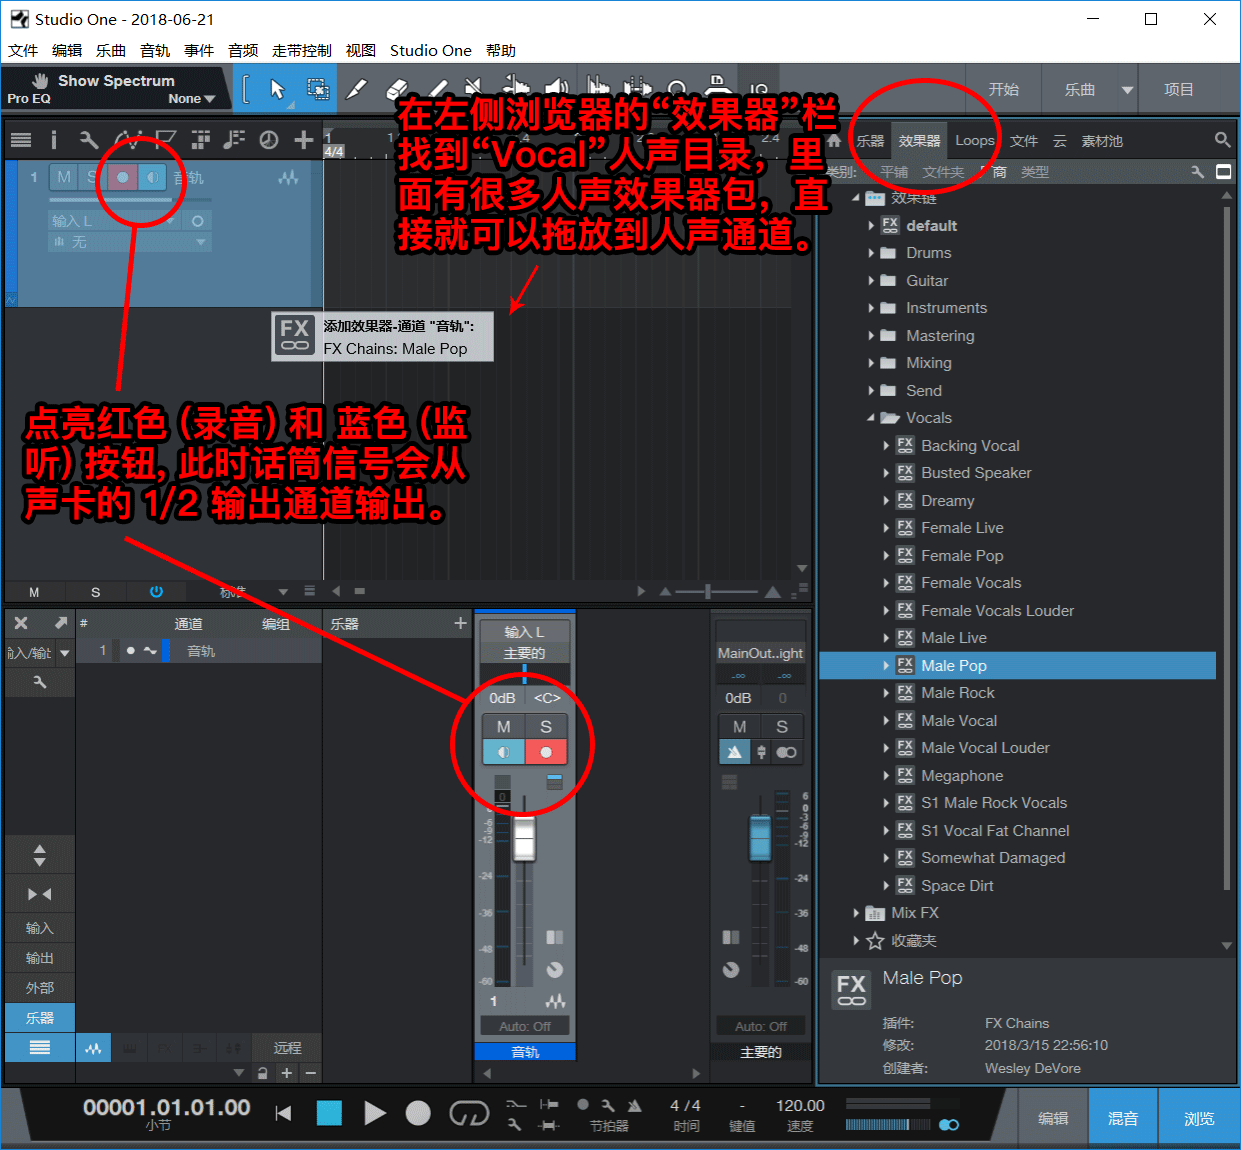The height and width of the screenshot is (1150, 1241).
Task: Open the 乐器 browser tab
Action: pos(870,141)
